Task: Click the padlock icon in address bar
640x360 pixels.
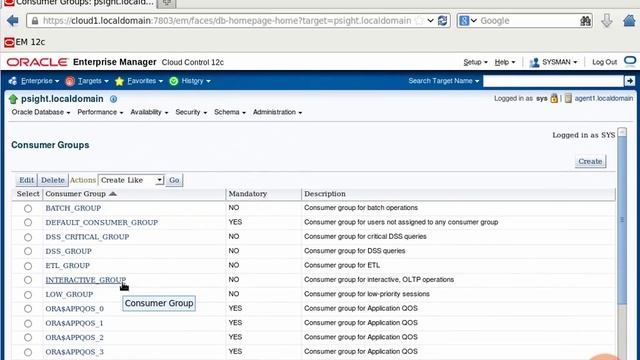Action: (35, 21)
